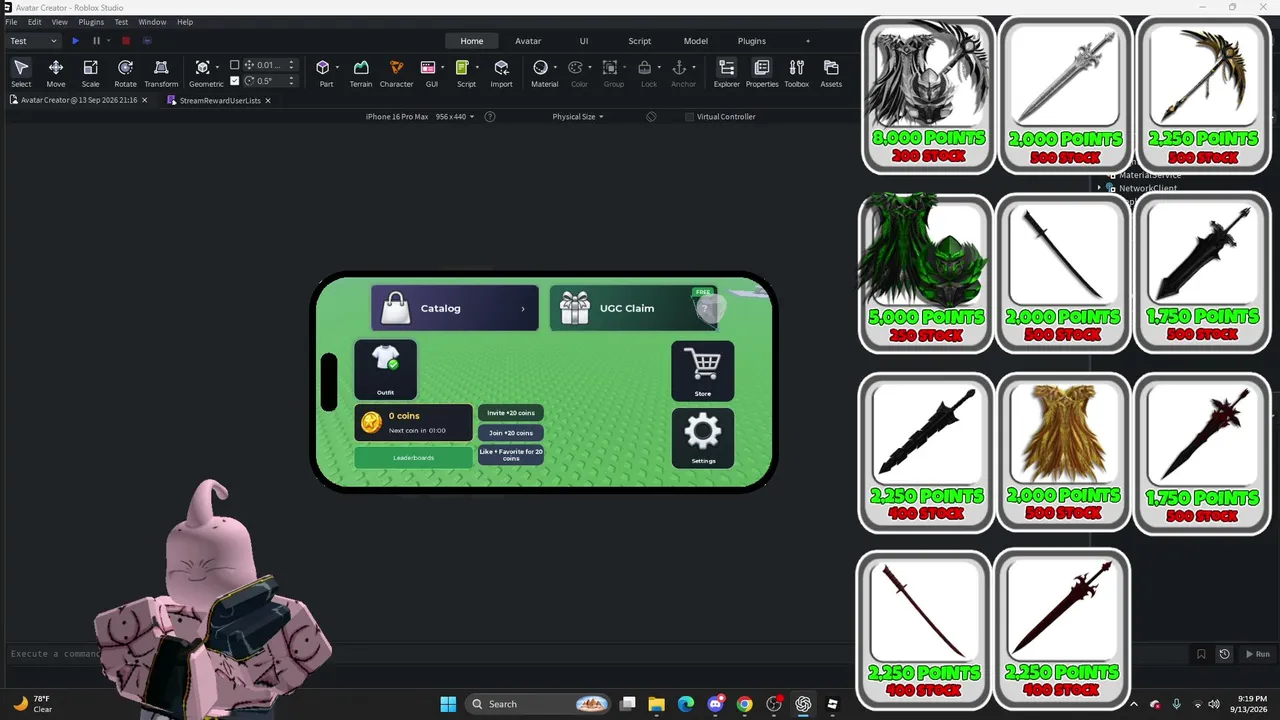Screen dimensions: 1280x720
Task: Click the green Leaderboards button
Action: (x=413, y=458)
